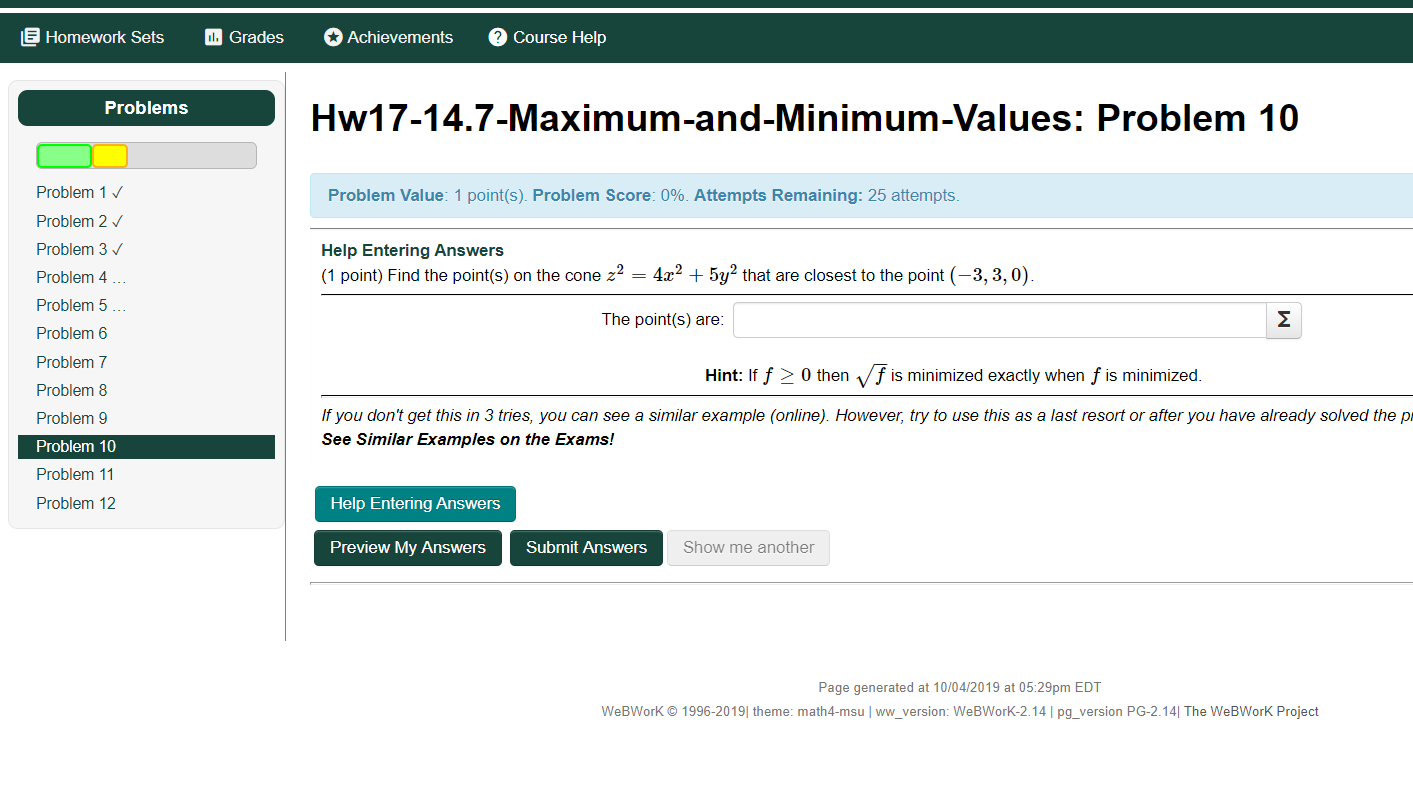
Task: Click the 'See Similar Examples on the Exams!' text
Action: tap(468, 439)
